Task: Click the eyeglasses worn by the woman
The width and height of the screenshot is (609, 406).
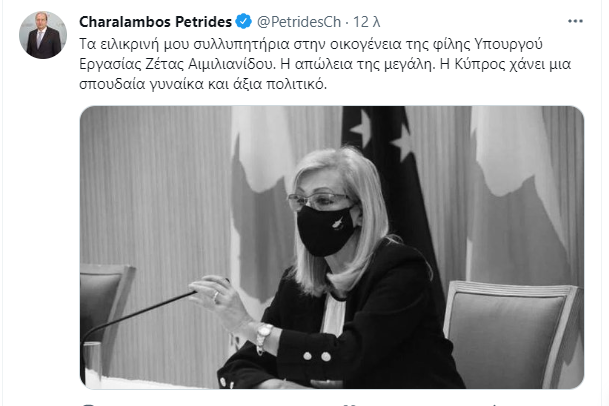Action: click(x=320, y=201)
